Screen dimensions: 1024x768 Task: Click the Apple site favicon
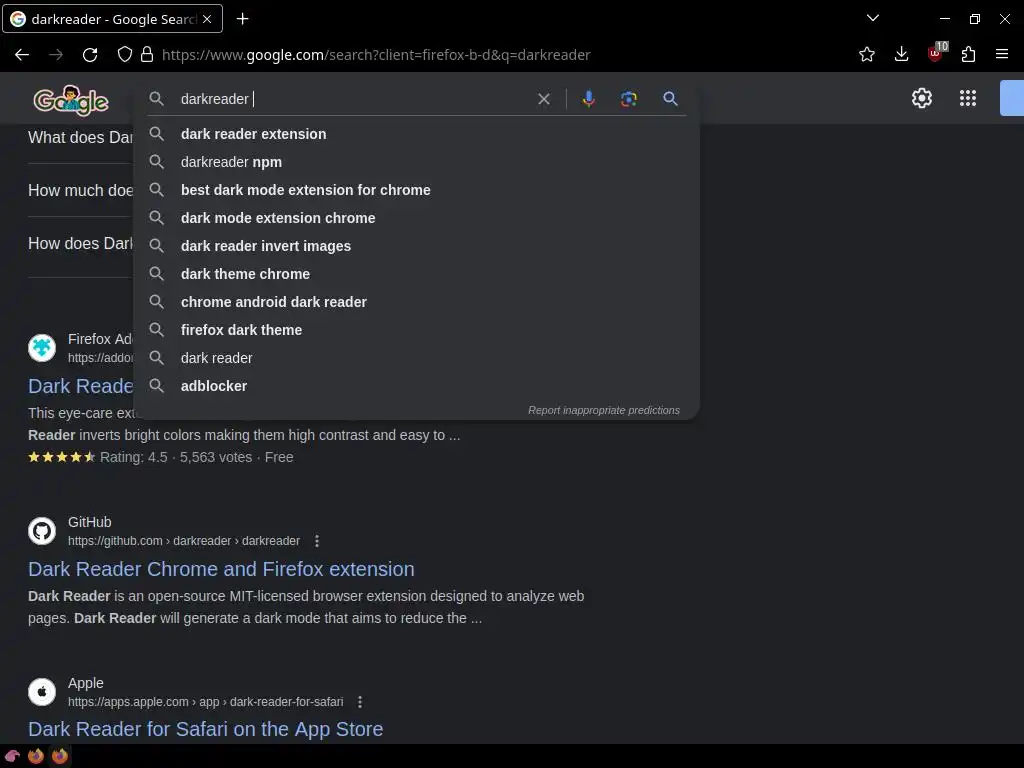click(42, 692)
